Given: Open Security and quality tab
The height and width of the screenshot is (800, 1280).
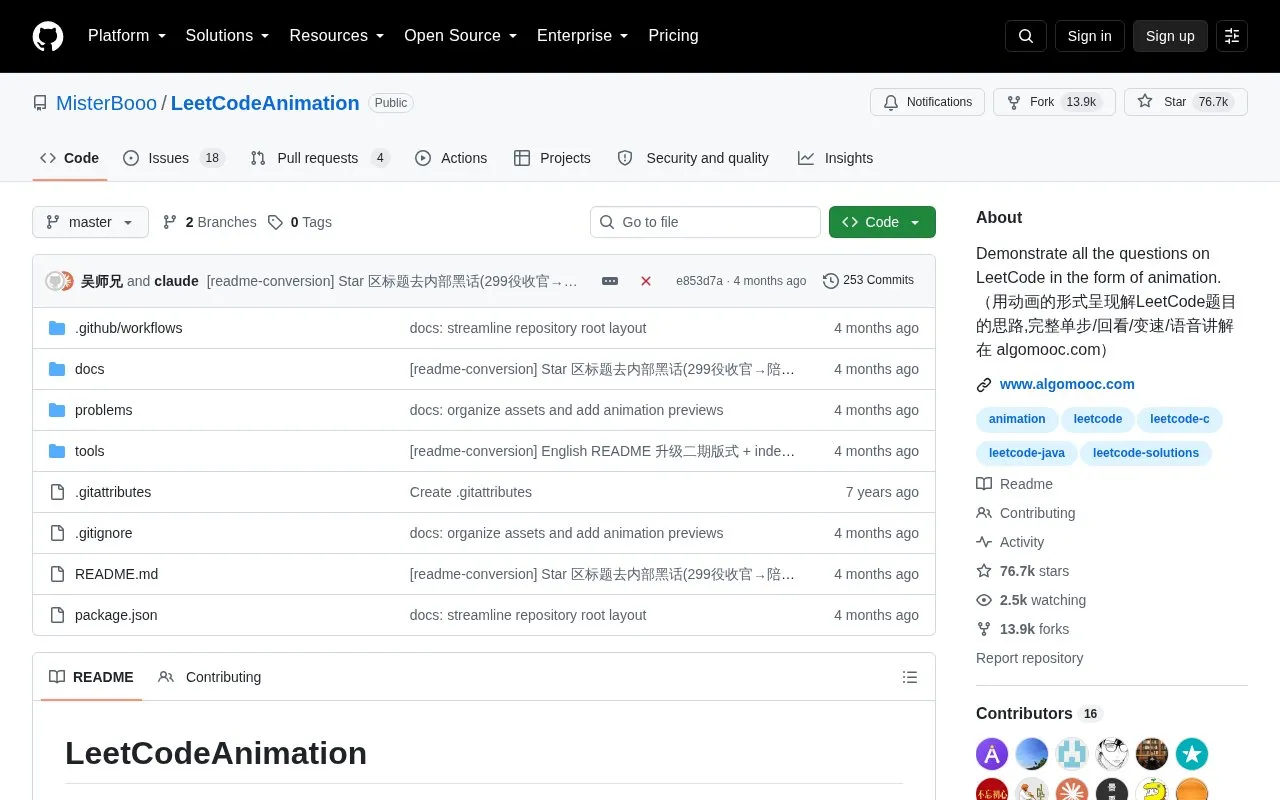Looking at the screenshot, I should tap(693, 158).
